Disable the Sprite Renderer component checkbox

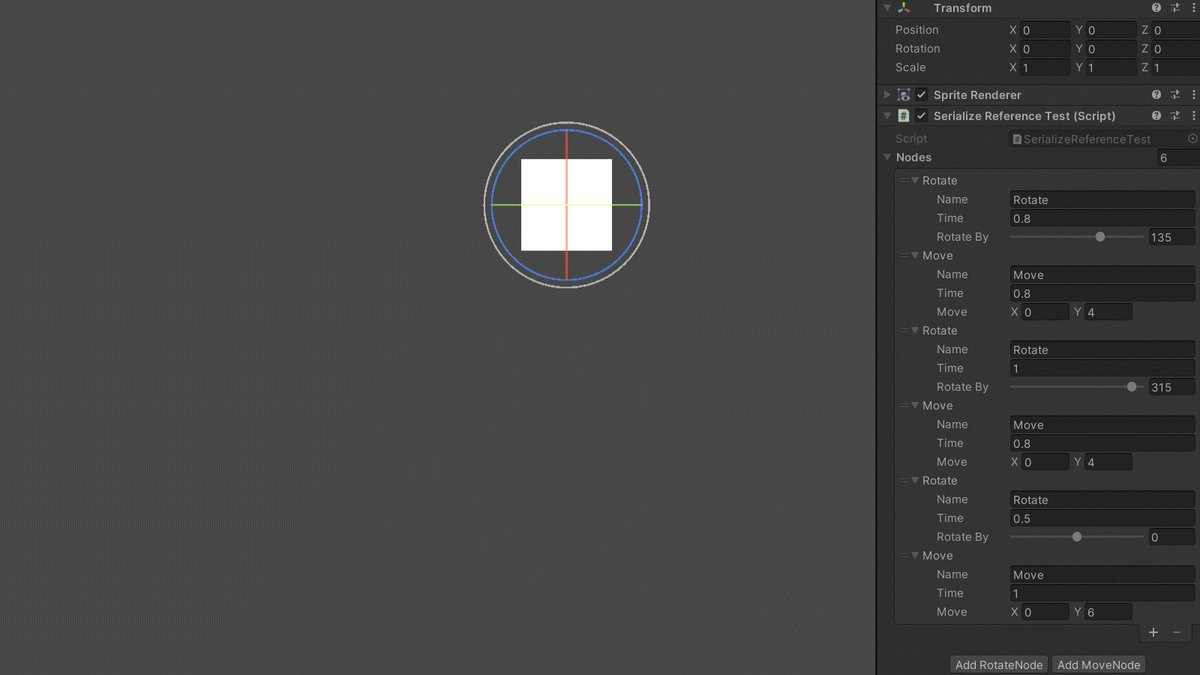[922, 95]
